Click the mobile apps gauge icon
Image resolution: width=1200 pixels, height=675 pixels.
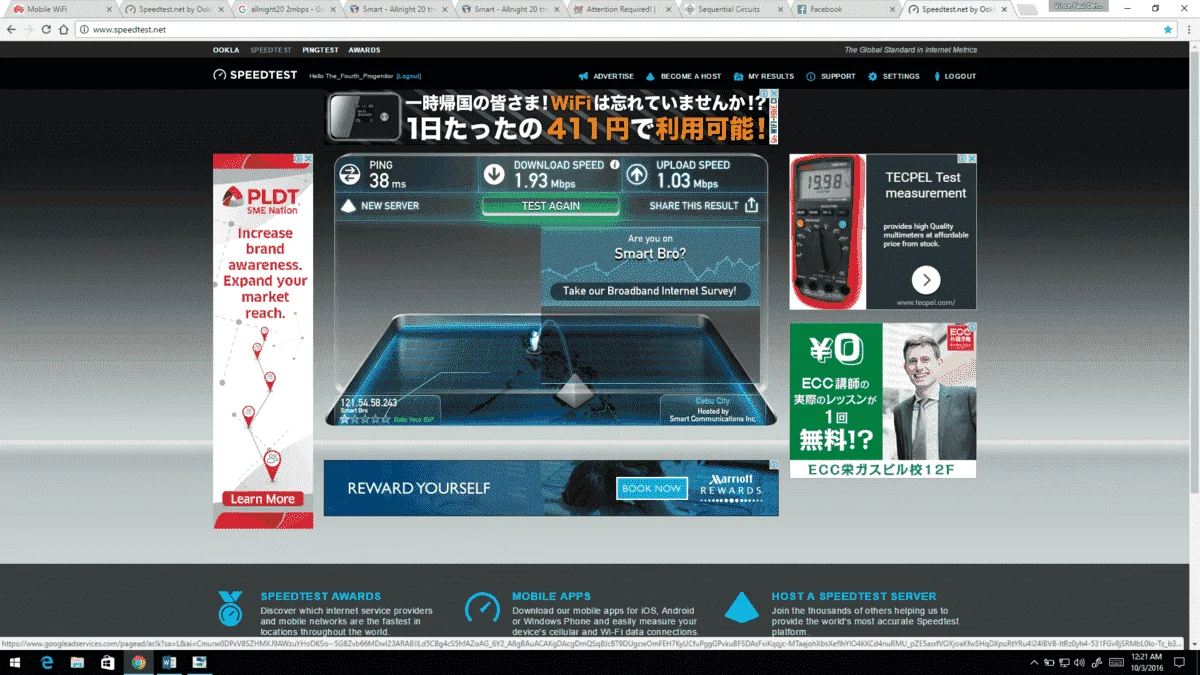pos(482,607)
